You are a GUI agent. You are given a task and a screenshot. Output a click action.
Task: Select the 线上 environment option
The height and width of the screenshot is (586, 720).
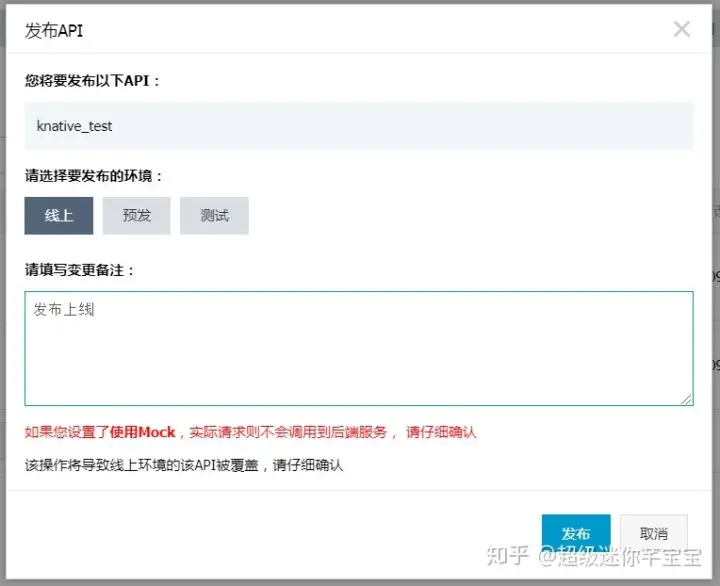(x=59, y=216)
